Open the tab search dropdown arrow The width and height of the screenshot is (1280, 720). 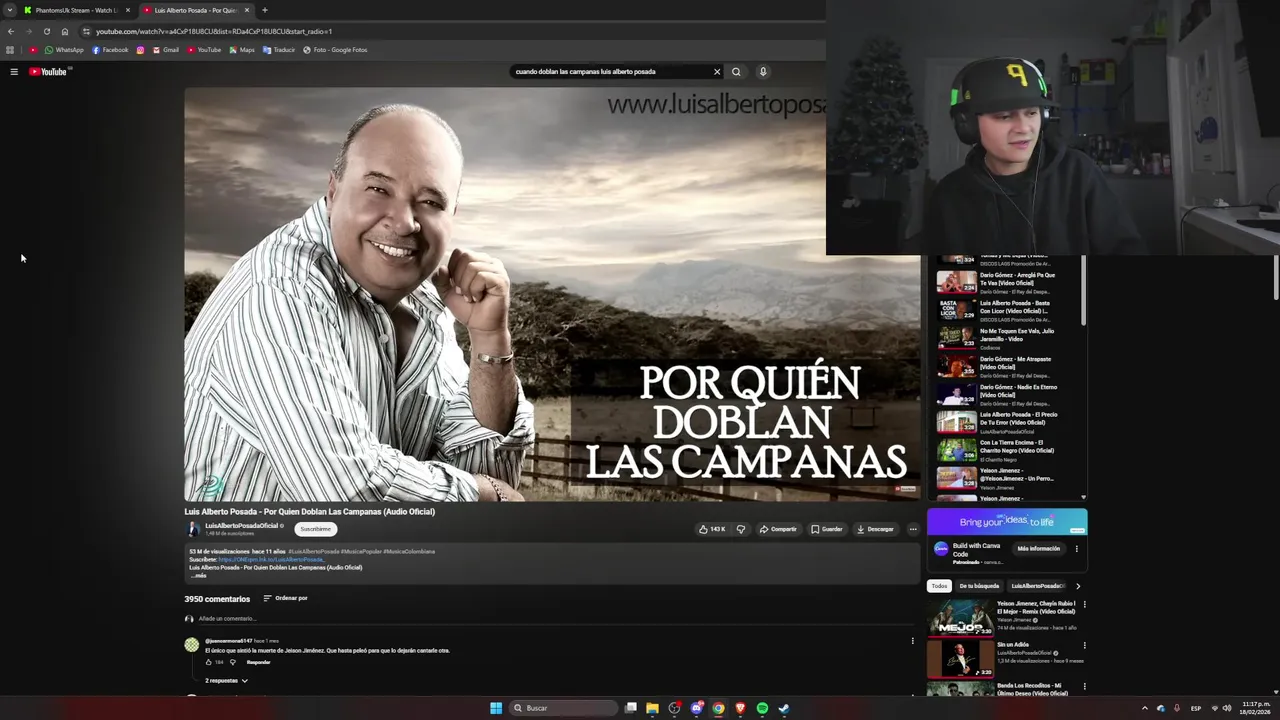point(9,10)
